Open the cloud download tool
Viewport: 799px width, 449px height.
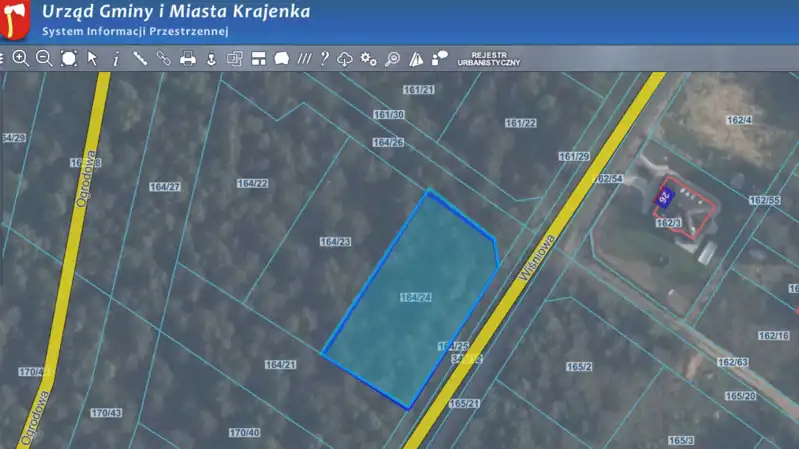click(x=345, y=59)
